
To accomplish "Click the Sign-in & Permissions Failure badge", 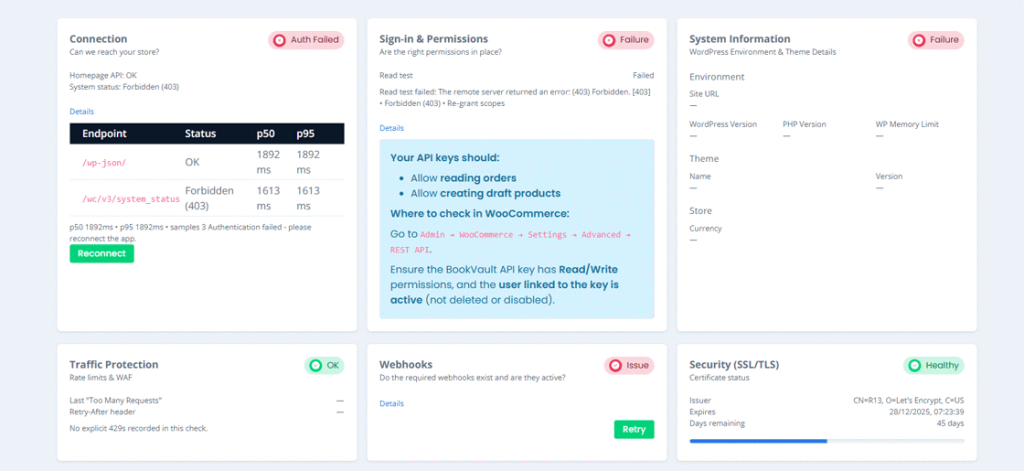I will [x=626, y=40].
